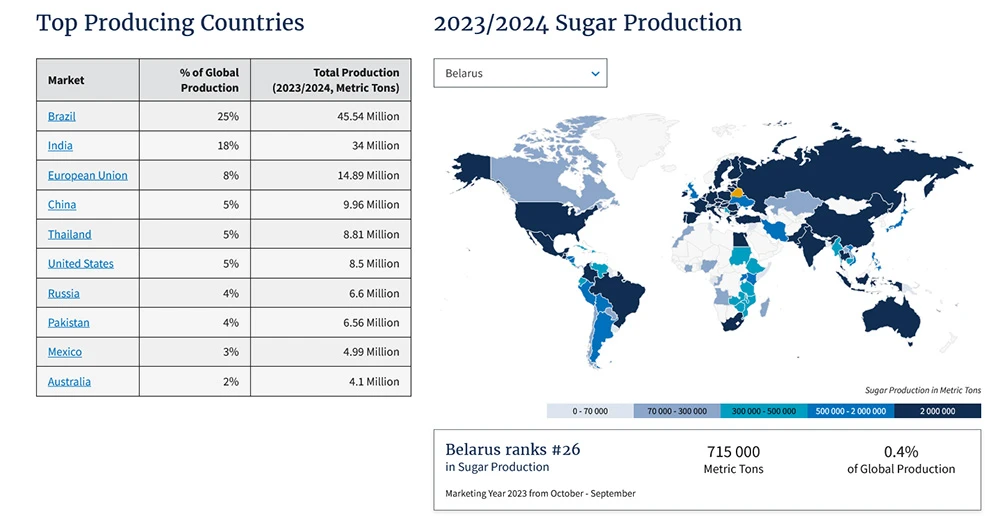Follow the Russia link in the table
1000x523 pixels.
click(x=64, y=293)
